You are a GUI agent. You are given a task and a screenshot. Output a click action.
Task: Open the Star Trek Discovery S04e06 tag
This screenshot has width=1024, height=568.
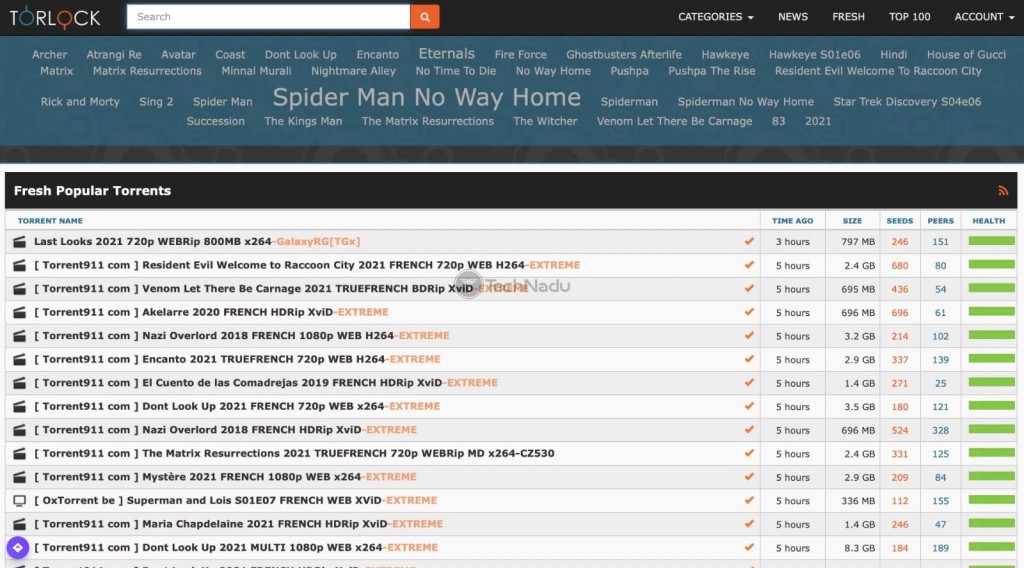[x=907, y=102]
